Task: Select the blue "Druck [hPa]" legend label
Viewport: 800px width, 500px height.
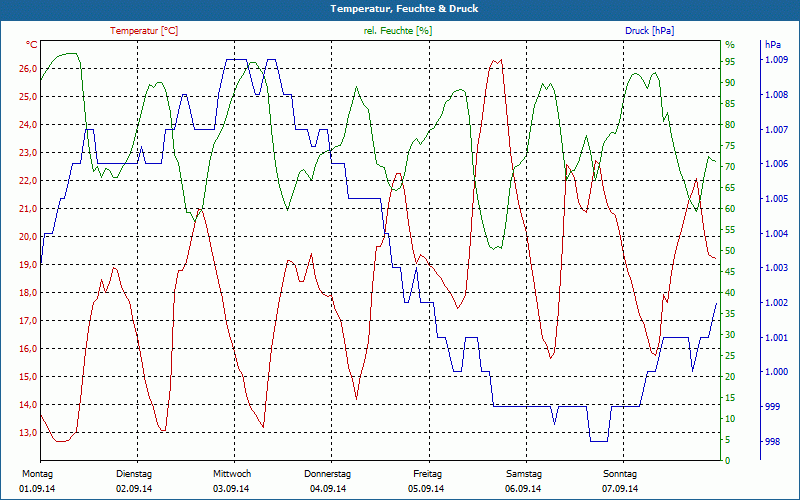Action: (x=649, y=31)
